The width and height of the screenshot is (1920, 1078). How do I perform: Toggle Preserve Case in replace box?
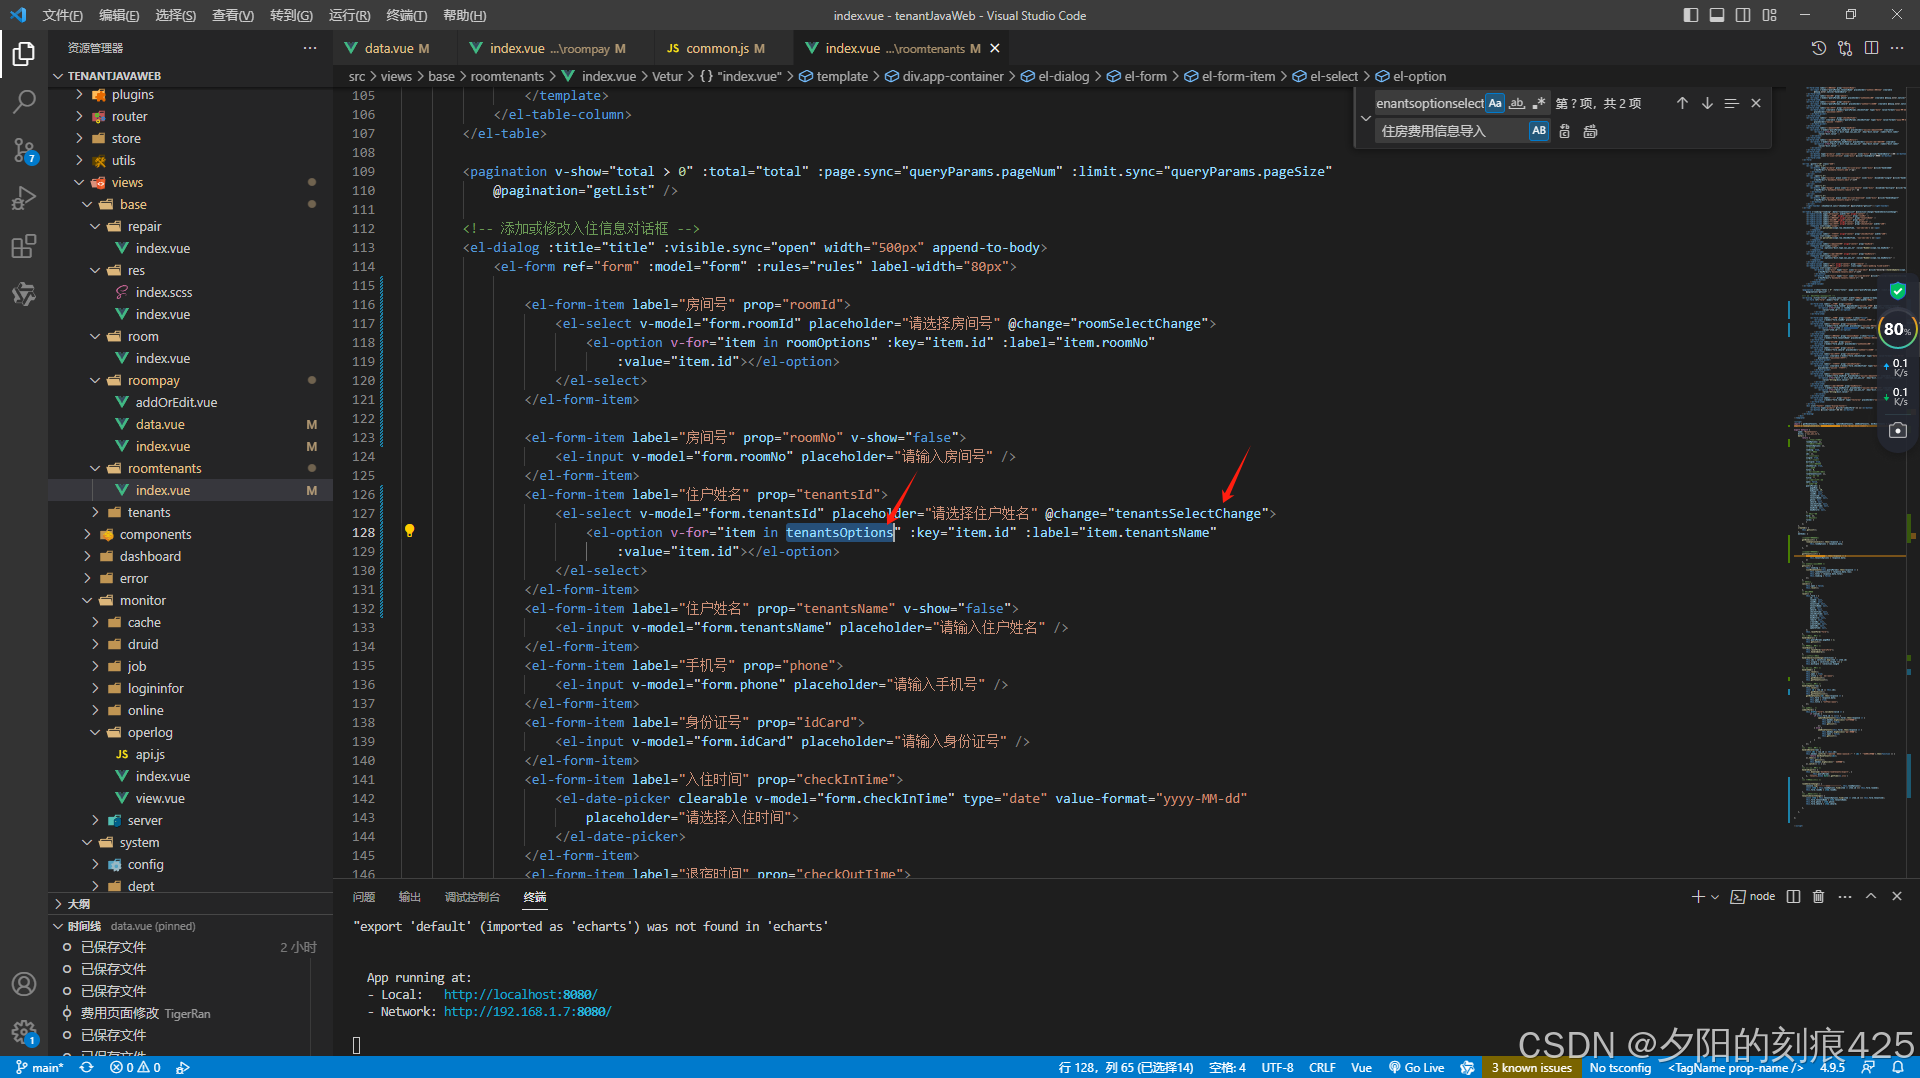tap(1539, 131)
